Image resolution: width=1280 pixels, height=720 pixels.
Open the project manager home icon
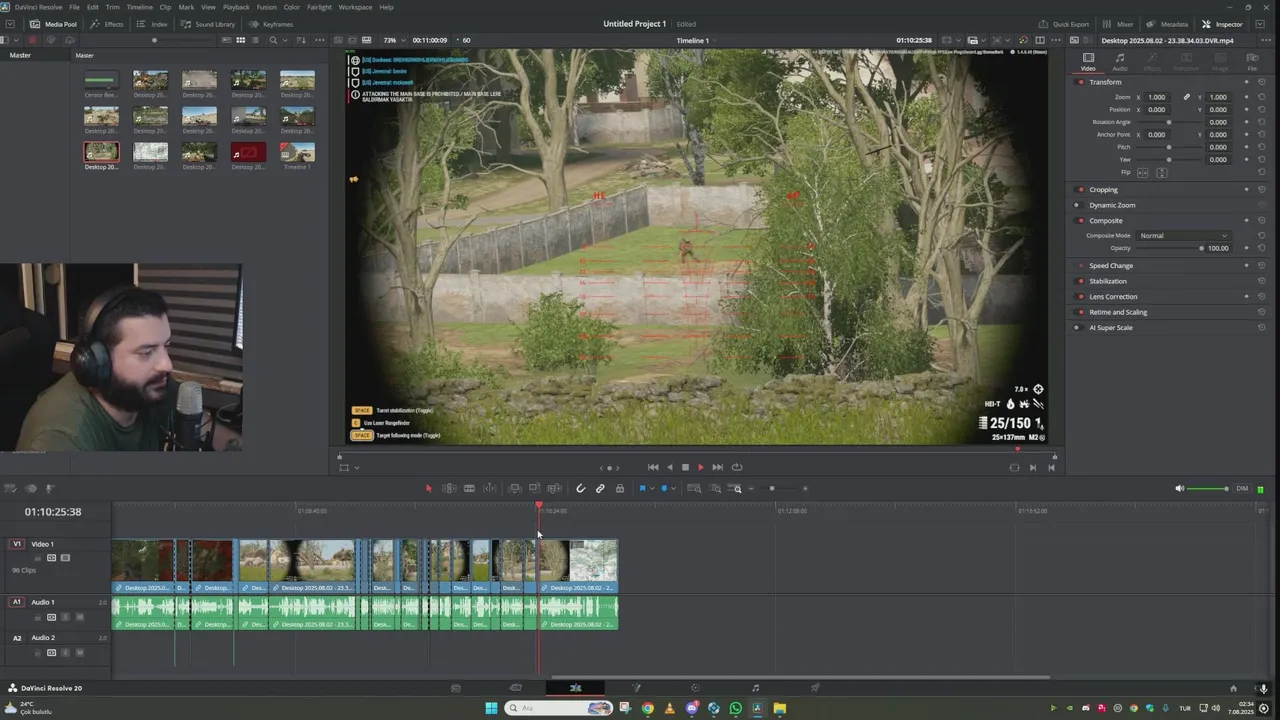[1233, 688]
